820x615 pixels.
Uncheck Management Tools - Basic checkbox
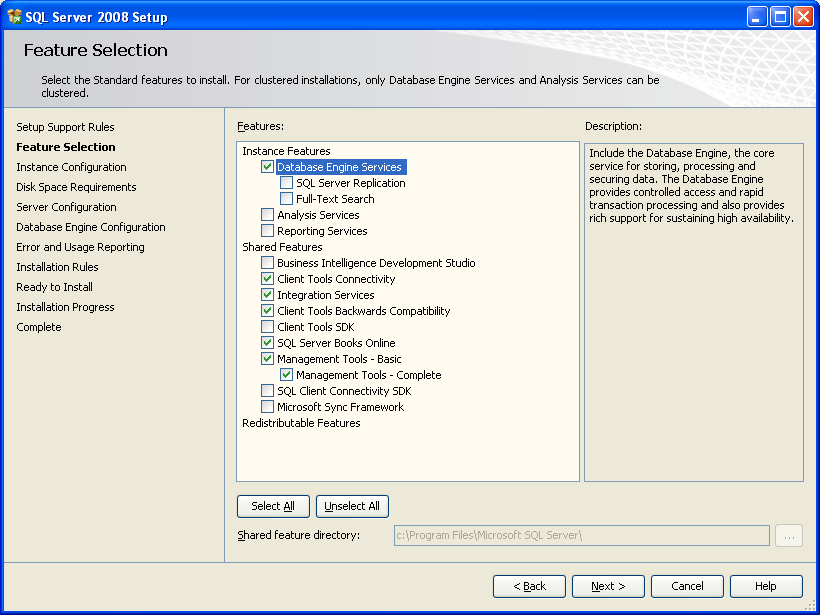(x=267, y=359)
